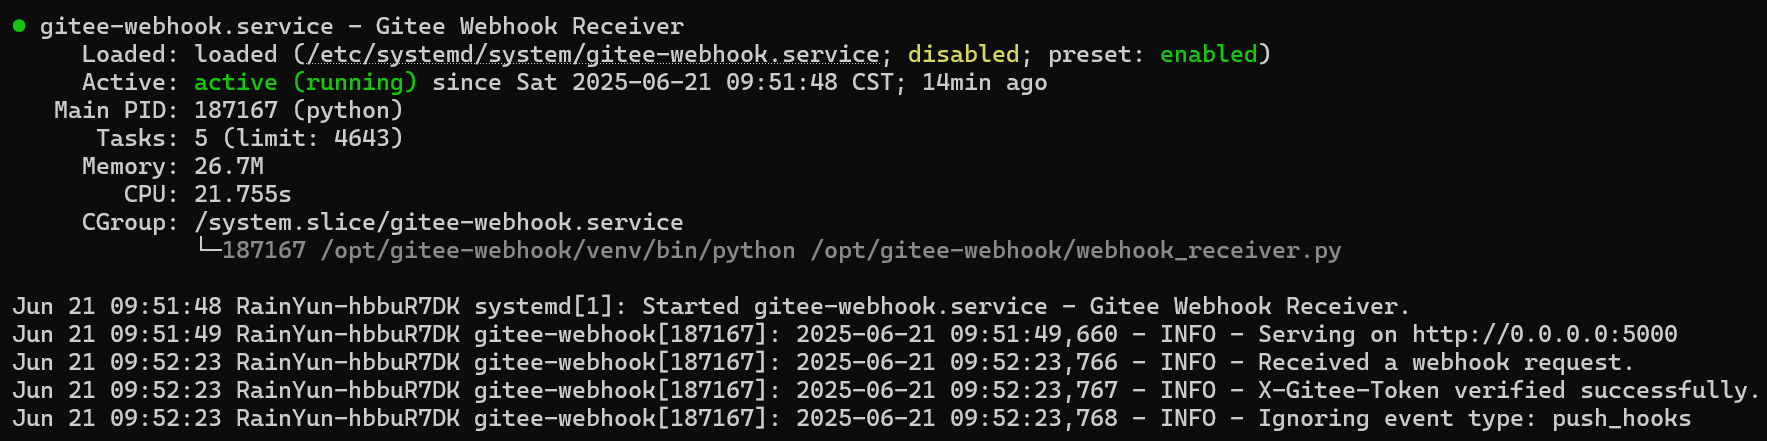
Task: Click the http://0.0.0.0:5000 URL
Action: (x=1544, y=334)
